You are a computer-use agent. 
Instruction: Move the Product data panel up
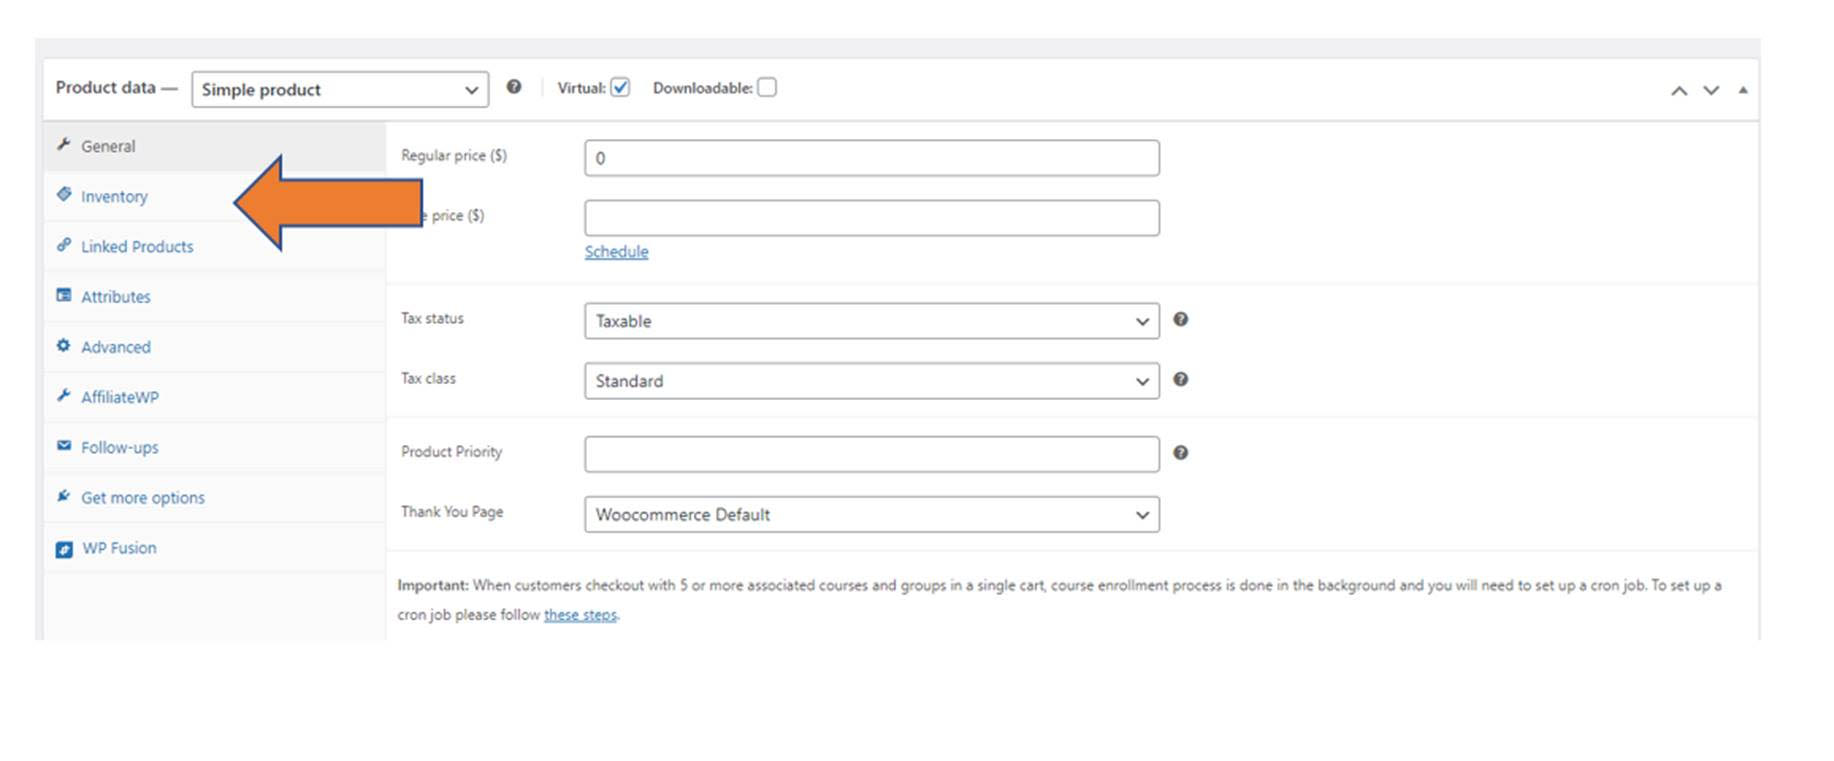(1679, 90)
